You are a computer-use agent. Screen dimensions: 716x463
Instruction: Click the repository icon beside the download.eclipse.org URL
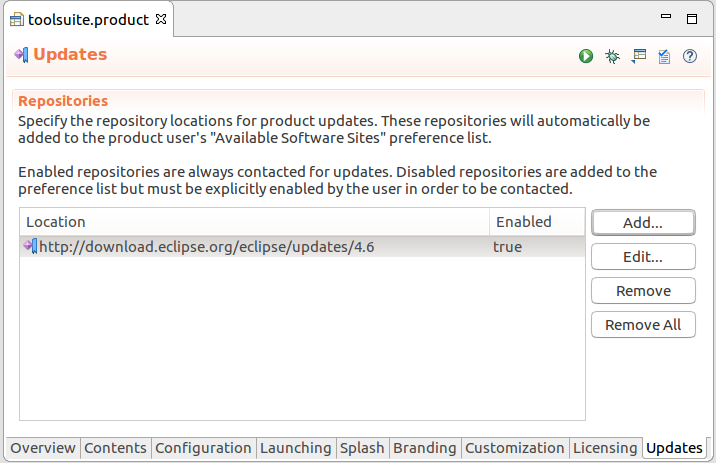[x=31, y=247]
